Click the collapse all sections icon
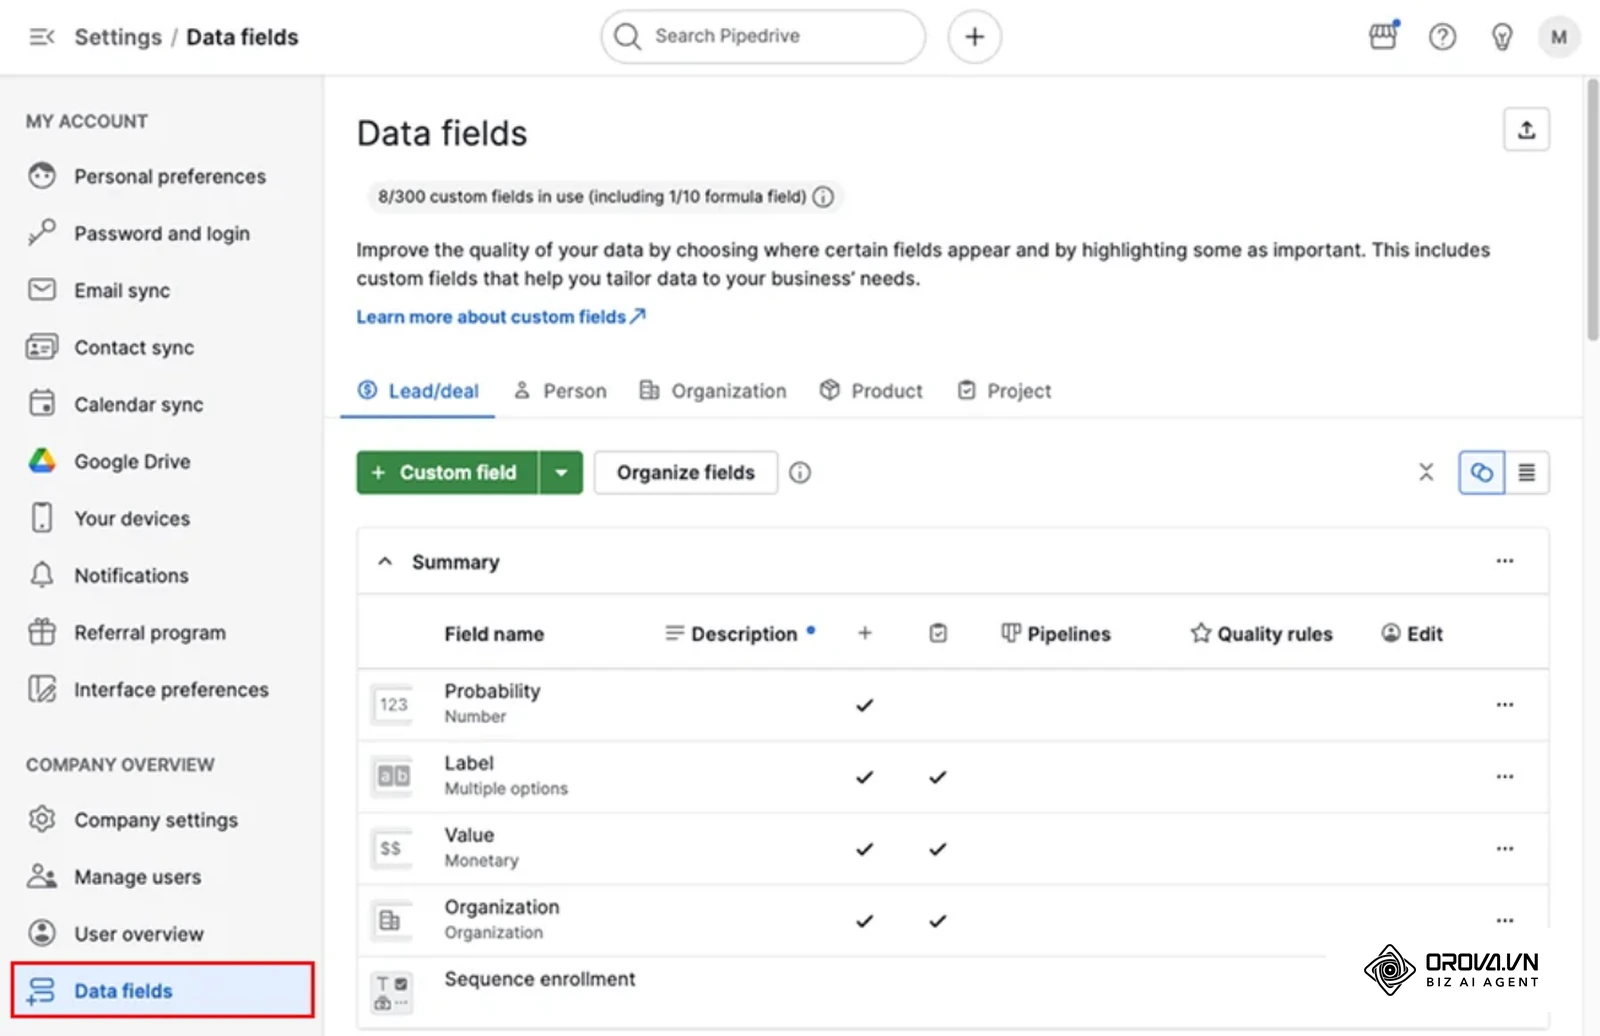1600x1036 pixels. (1426, 473)
